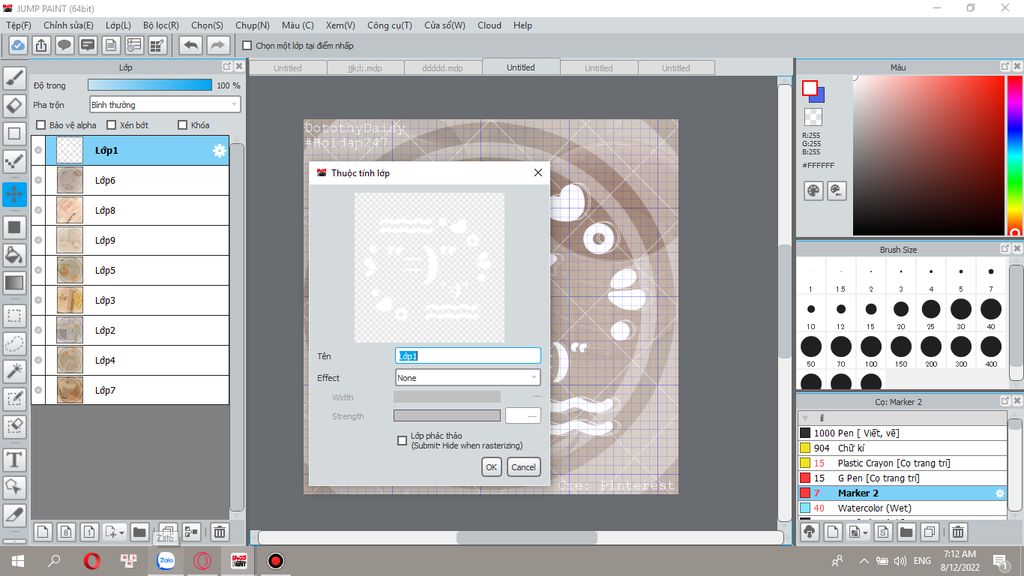1024x576 pixels.
Task: Toggle visibility of layer Lớp6
Action: [39, 180]
